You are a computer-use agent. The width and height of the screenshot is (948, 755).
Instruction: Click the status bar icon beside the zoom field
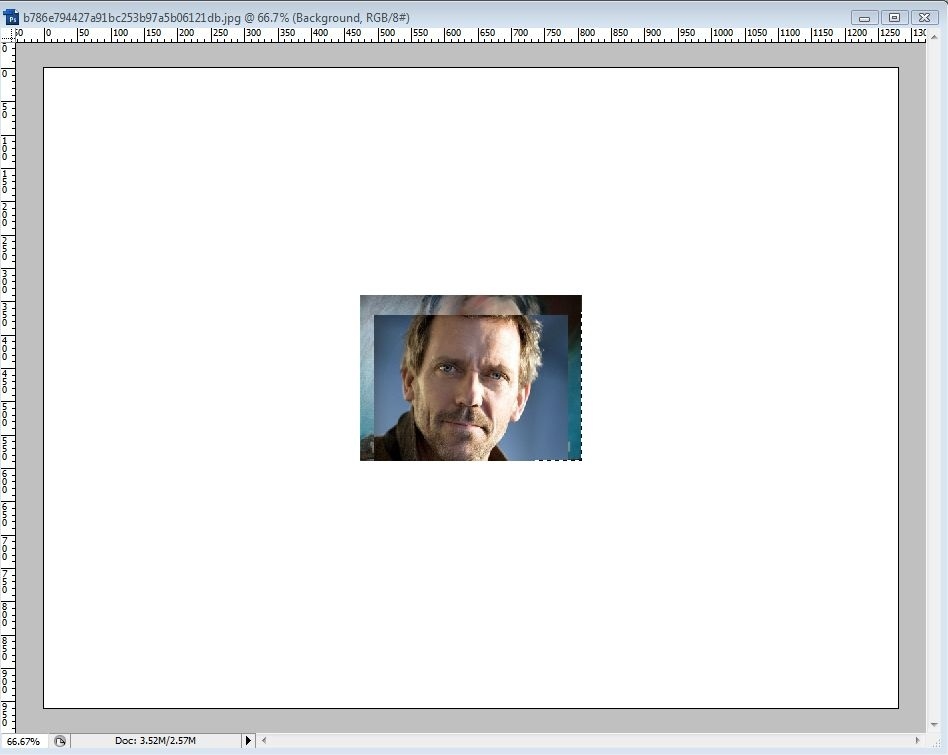pos(59,741)
